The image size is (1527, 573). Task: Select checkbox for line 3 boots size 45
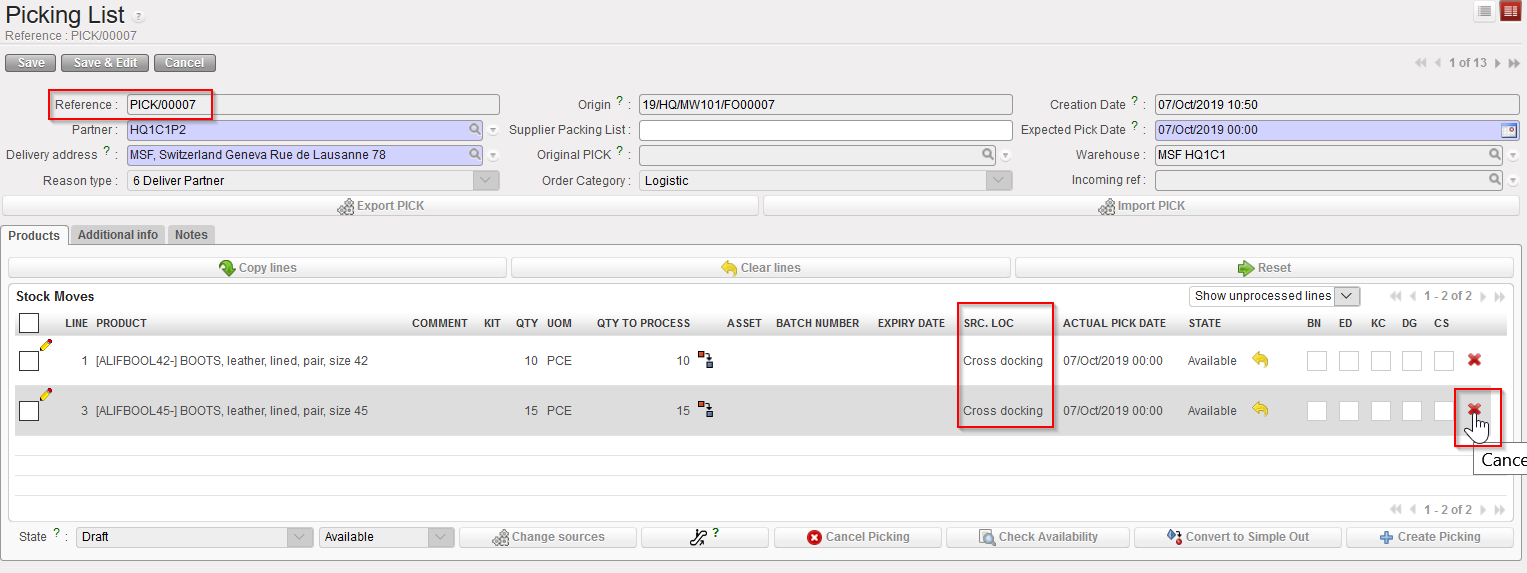[x=29, y=411]
